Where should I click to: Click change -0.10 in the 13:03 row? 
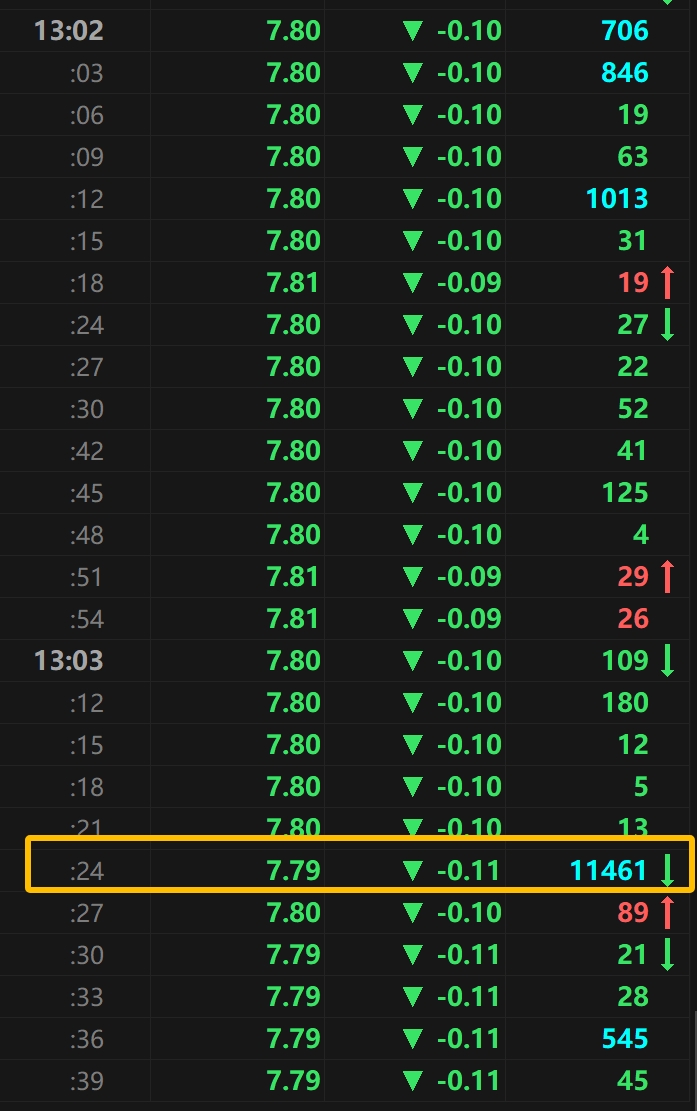[x=469, y=660]
